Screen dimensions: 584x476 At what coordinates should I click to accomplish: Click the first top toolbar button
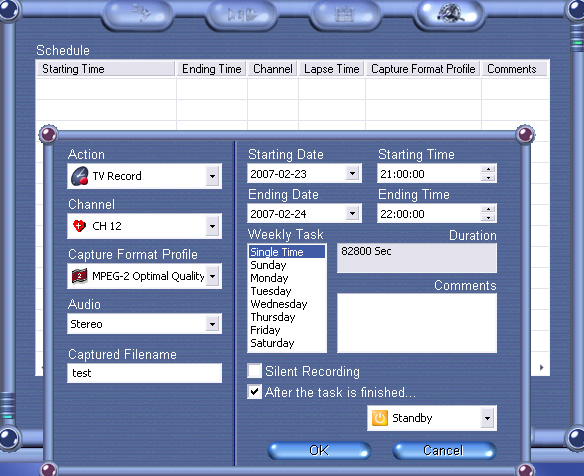click(139, 14)
